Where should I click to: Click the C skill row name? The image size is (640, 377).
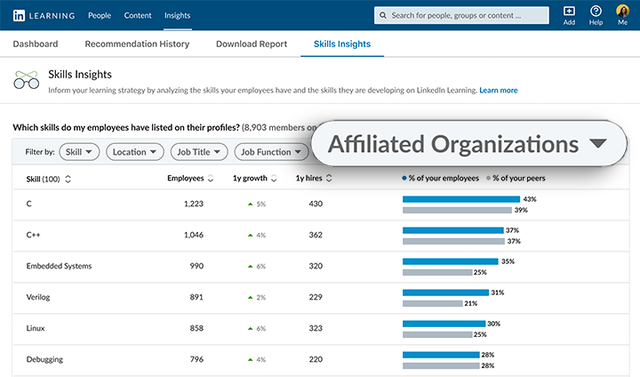pyautogui.click(x=29, y=204)
